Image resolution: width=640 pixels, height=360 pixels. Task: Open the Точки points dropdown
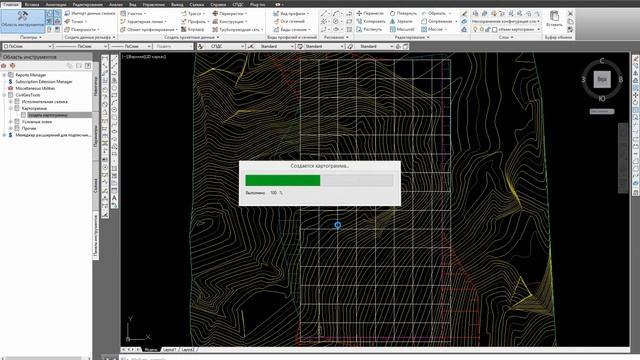pyautogui.click(x=76, y=21)
